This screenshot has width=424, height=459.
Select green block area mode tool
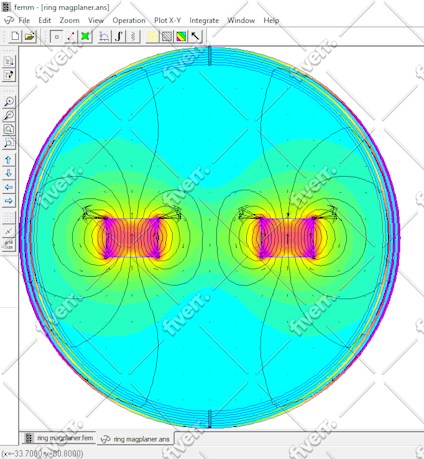pyautogui.click(x=85, y=36)
